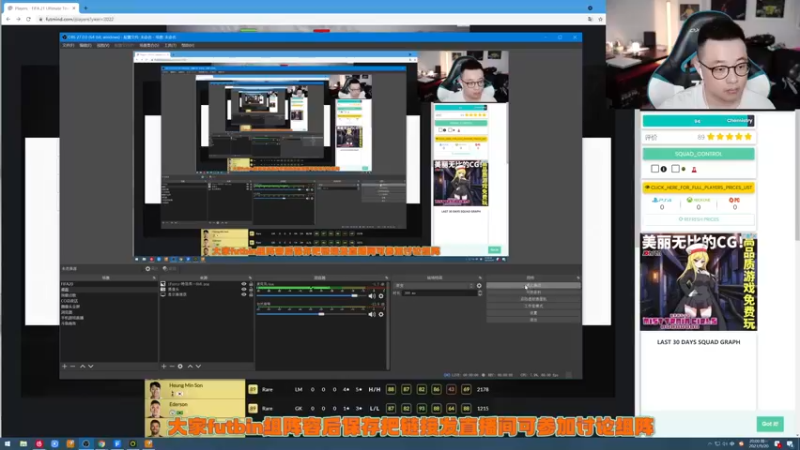Toggle visibility eye of second OBS source
The image size is (800, 450).
coord(244,289)
